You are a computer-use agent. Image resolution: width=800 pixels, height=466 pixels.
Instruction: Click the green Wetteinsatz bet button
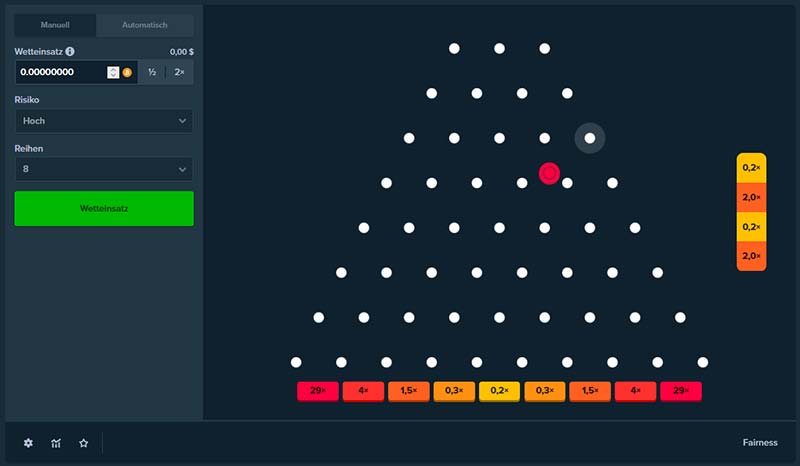(104, 208)
